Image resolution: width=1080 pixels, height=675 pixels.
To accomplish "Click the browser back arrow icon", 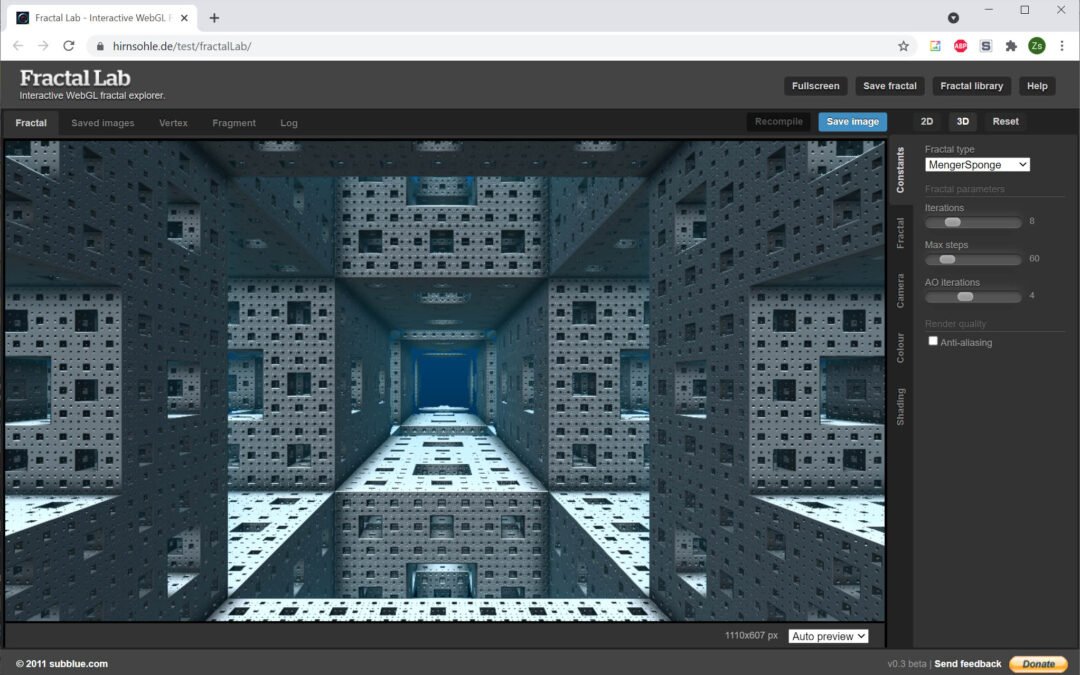I will pos(18,46).
